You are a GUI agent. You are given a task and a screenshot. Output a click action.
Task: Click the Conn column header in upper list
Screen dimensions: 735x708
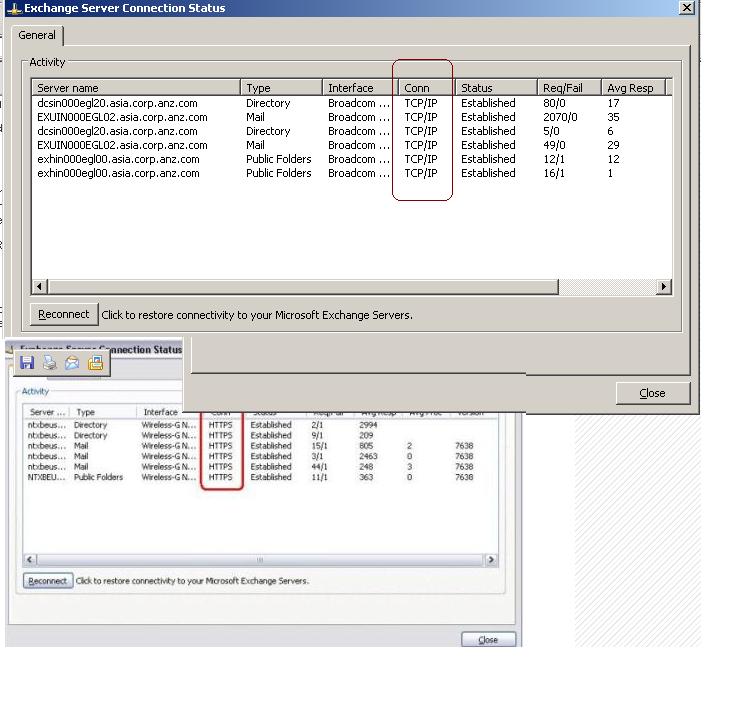pos(426,88)
